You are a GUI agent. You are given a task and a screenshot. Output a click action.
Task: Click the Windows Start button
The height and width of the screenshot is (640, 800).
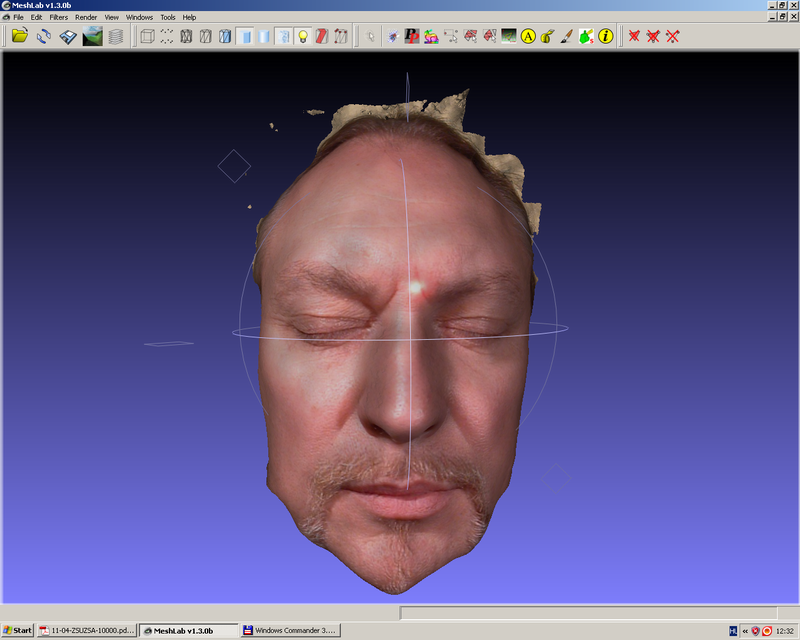coord(18,631)
